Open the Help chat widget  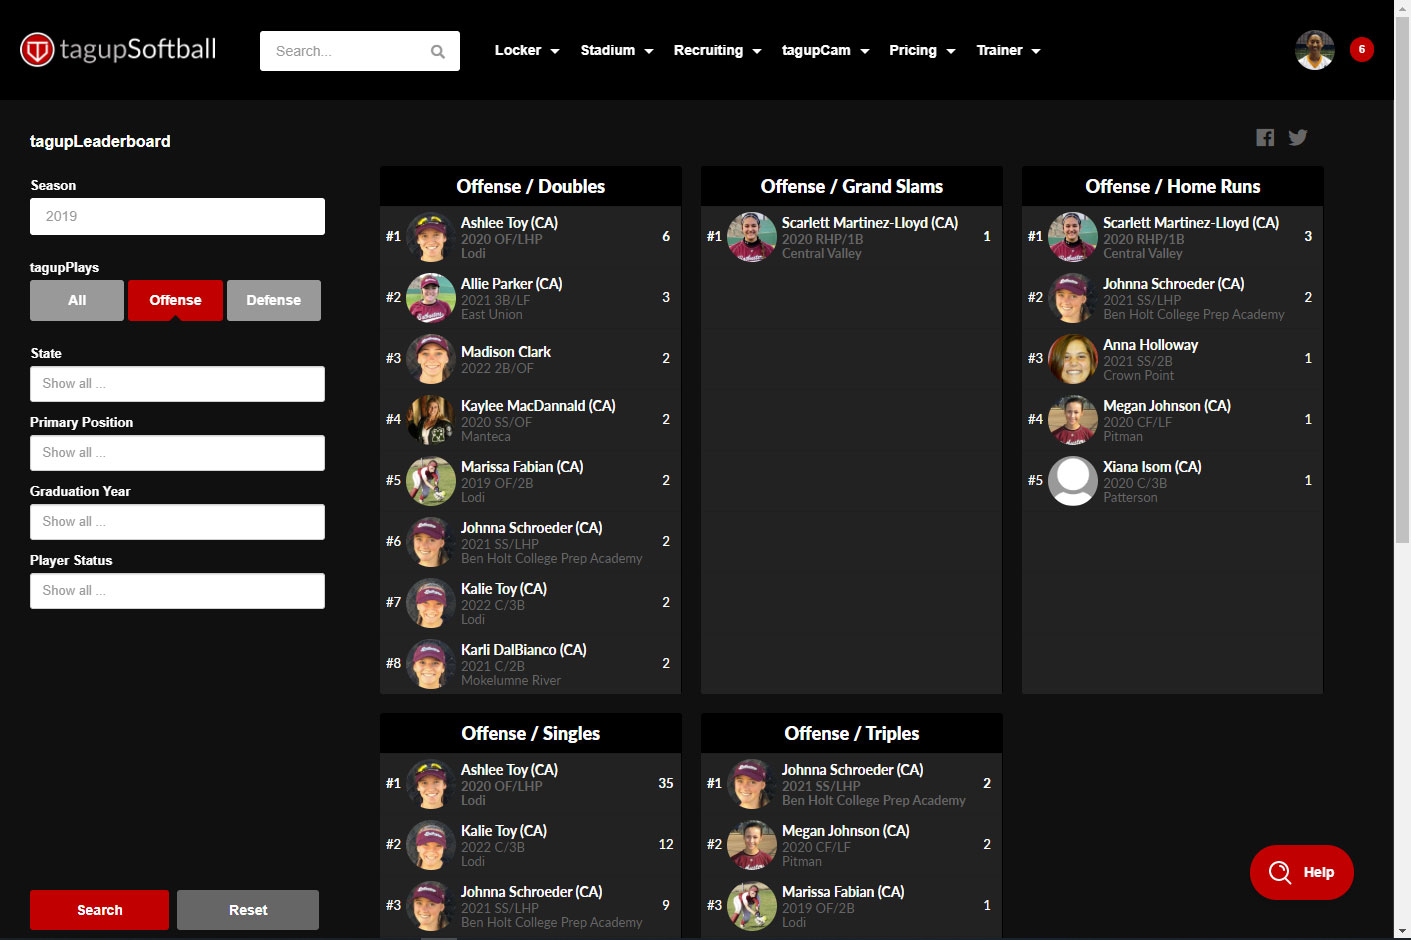coord(1301,872)
